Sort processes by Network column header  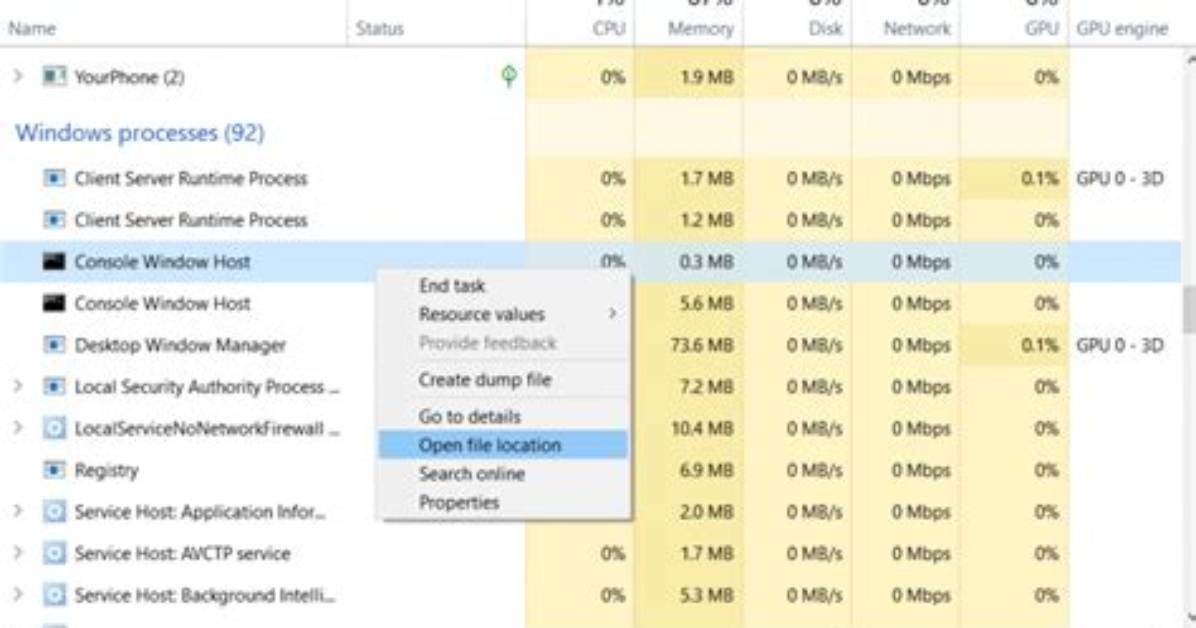tap(917, 29)
